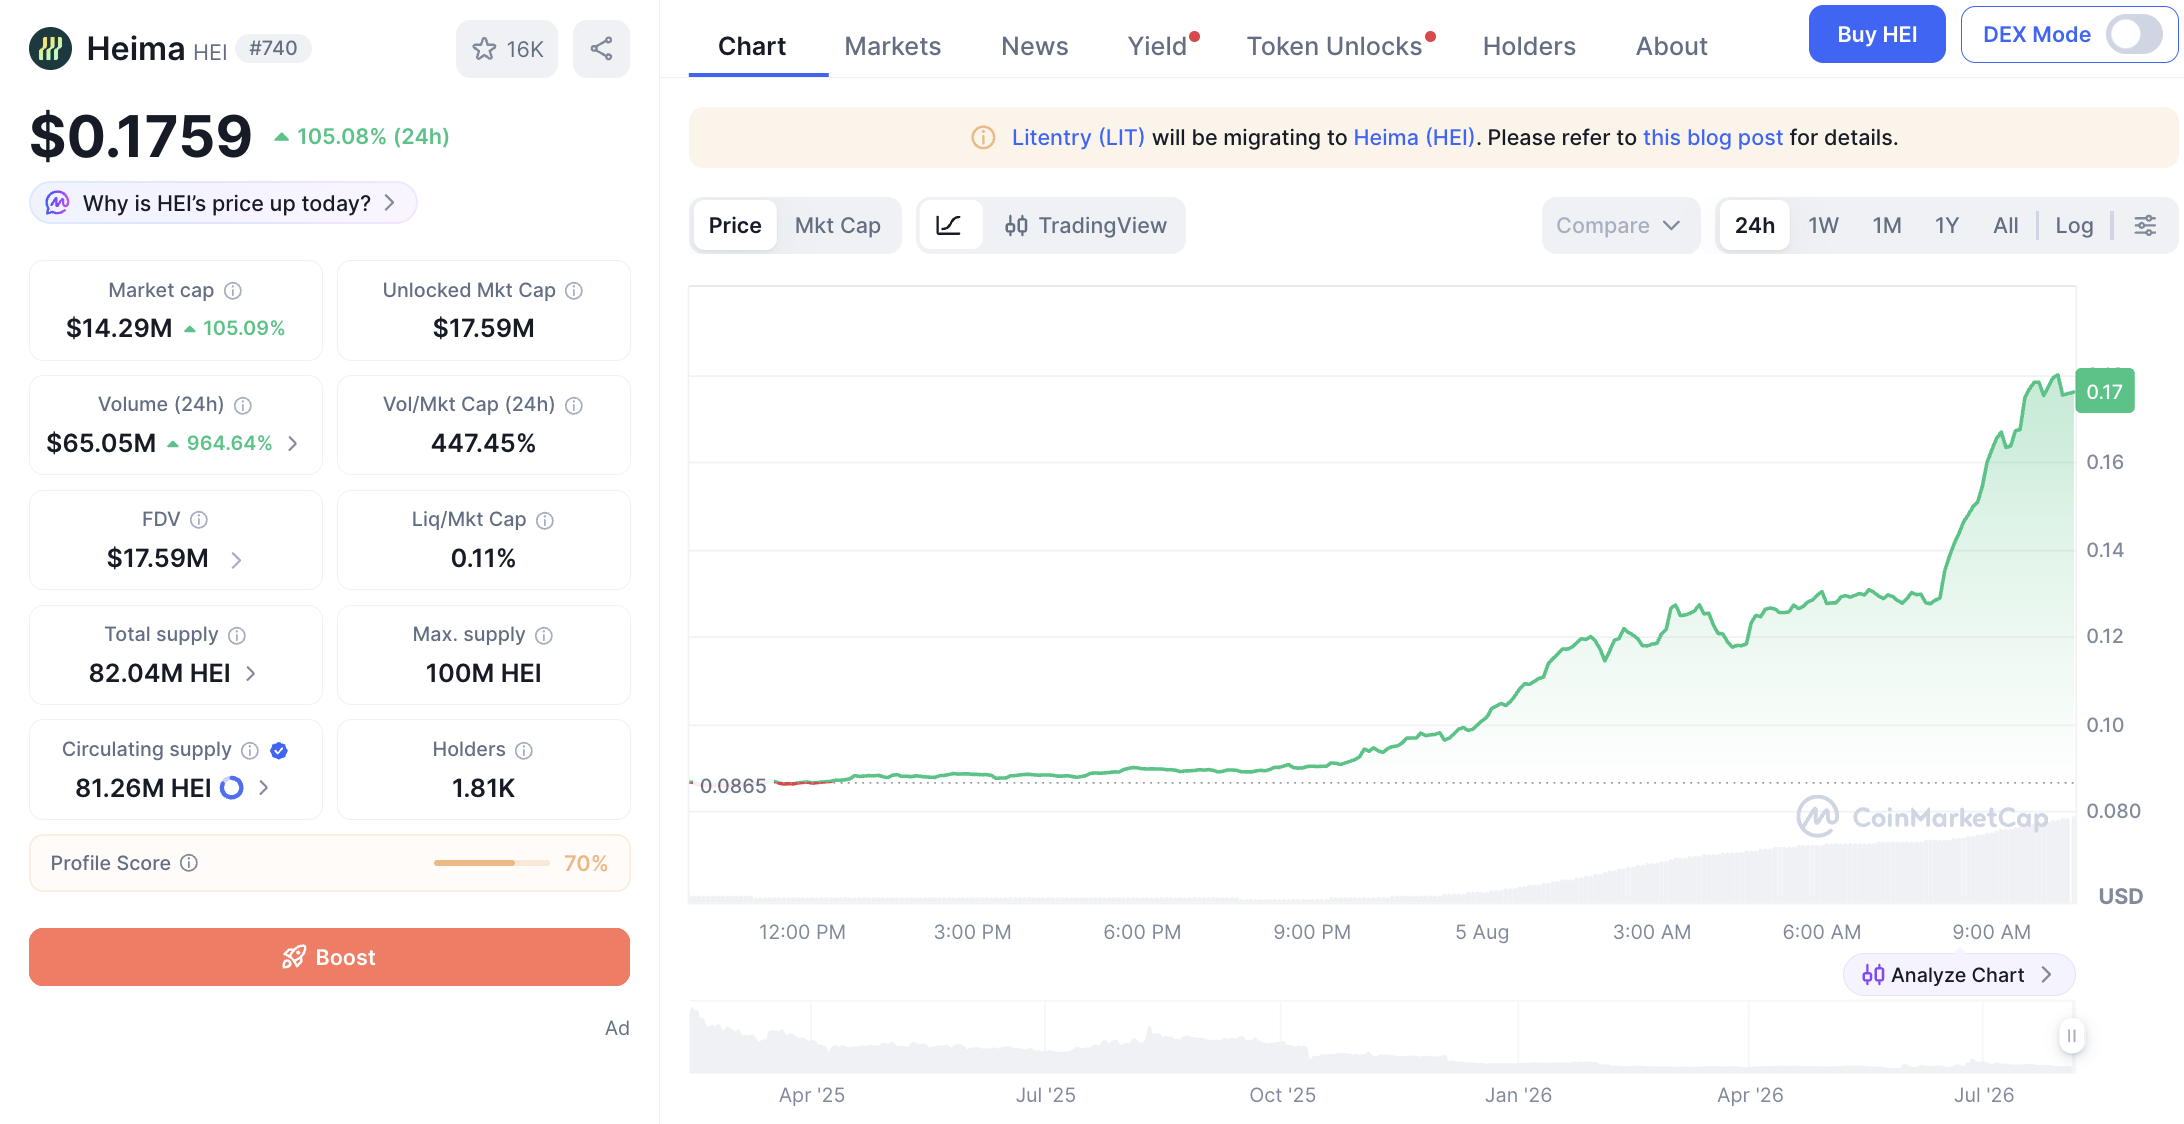Click the 0.17 current price chart tag
Screen dimensions: 2184x1124
[x=2105, y=392]
